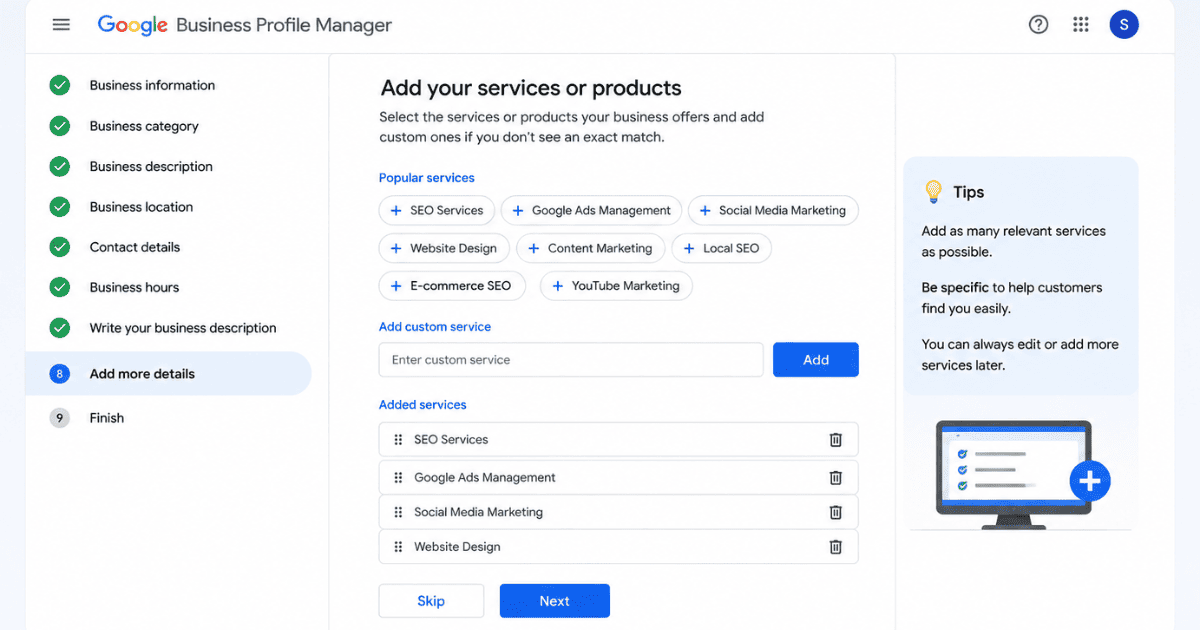
Task: Add the Local SEO chip
Action: click(x=722, y=249)
